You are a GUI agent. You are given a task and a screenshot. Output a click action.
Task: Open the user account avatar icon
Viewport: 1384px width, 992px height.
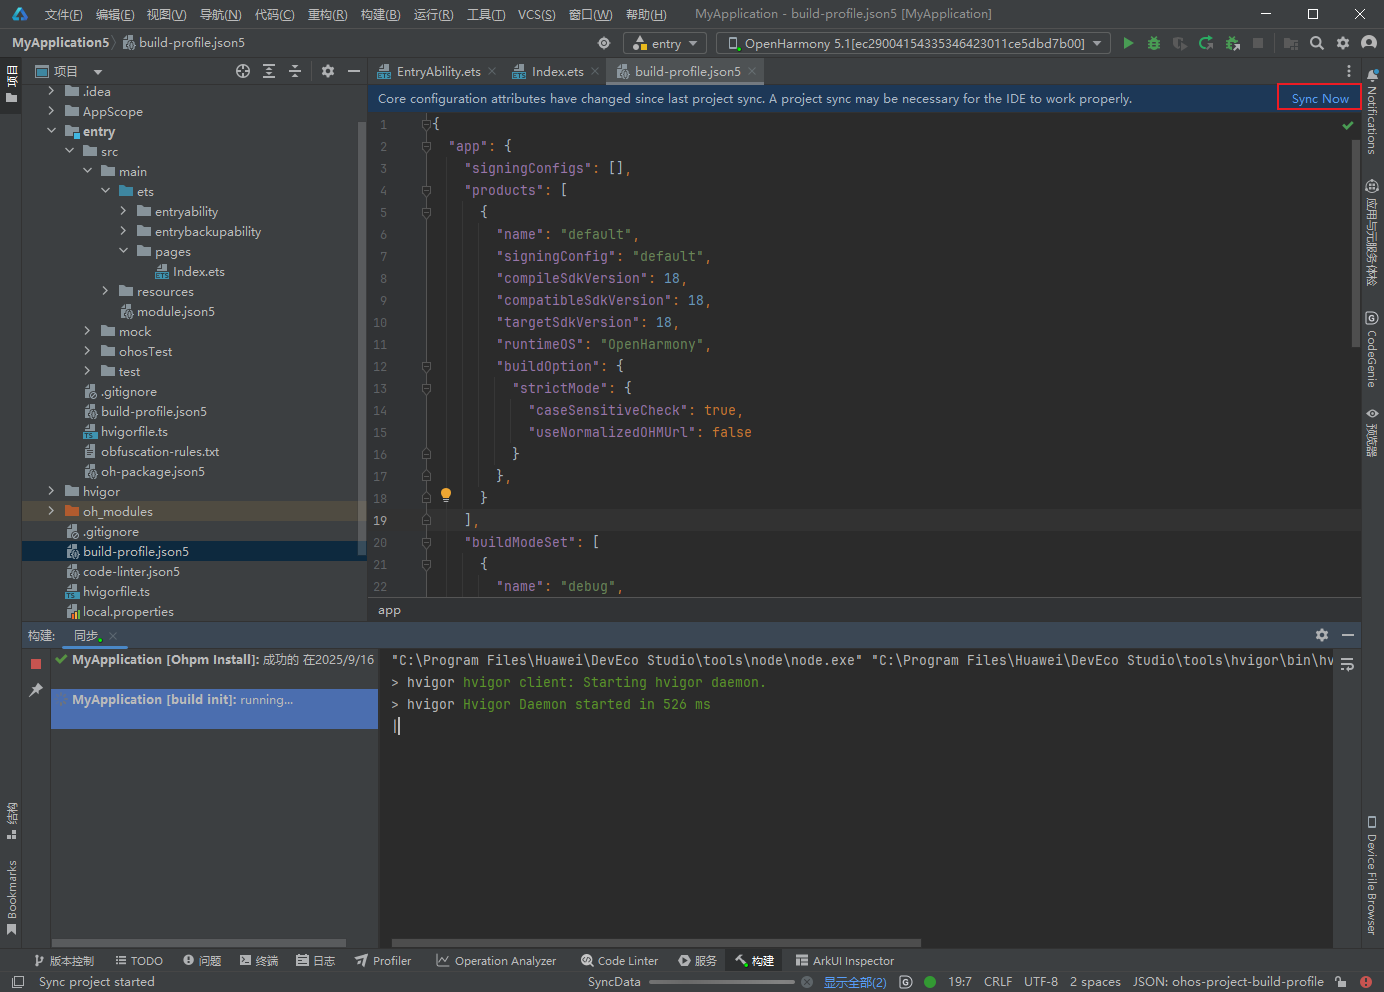(x=1369, y=43)
